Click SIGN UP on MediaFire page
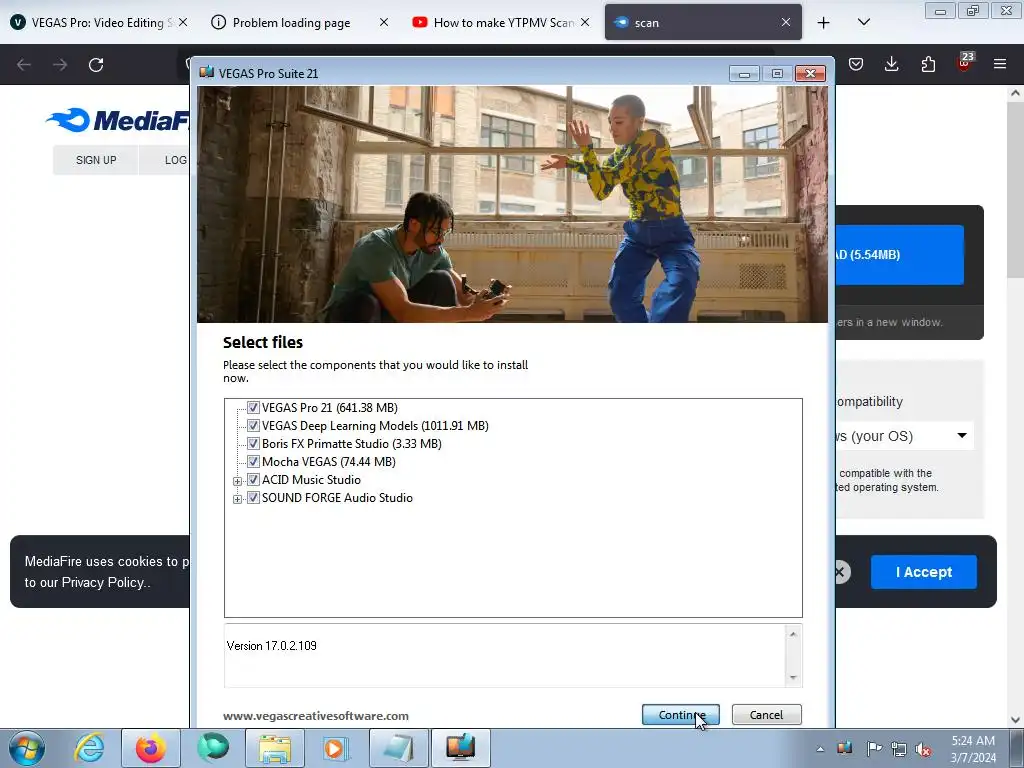This screenshot has height=768, width=1024. 96,160
